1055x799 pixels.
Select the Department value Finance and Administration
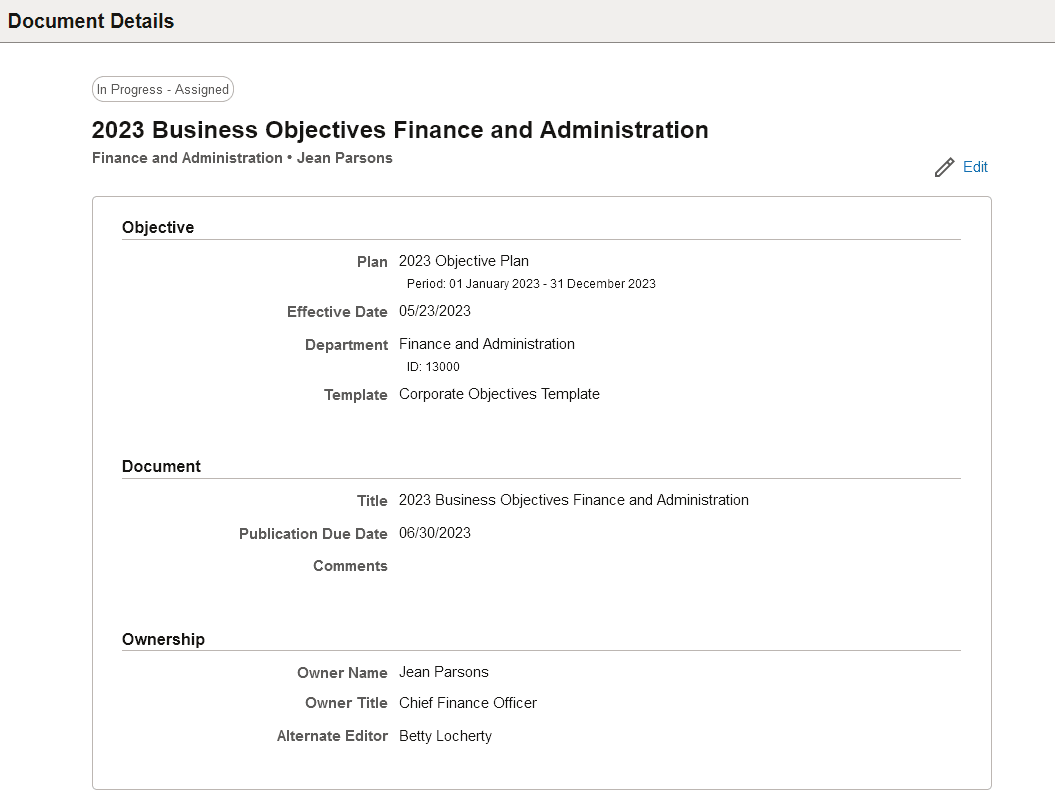point(487,344)
